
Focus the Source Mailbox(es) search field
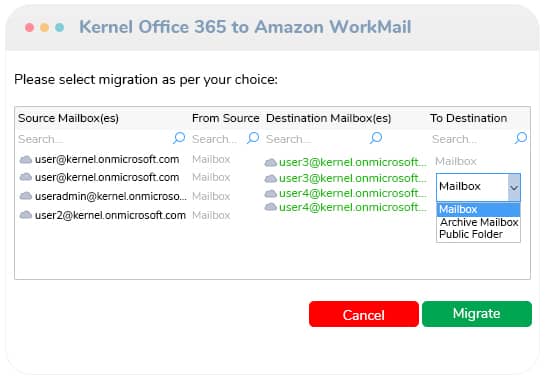pyautogui.click(x=95, y=139)
